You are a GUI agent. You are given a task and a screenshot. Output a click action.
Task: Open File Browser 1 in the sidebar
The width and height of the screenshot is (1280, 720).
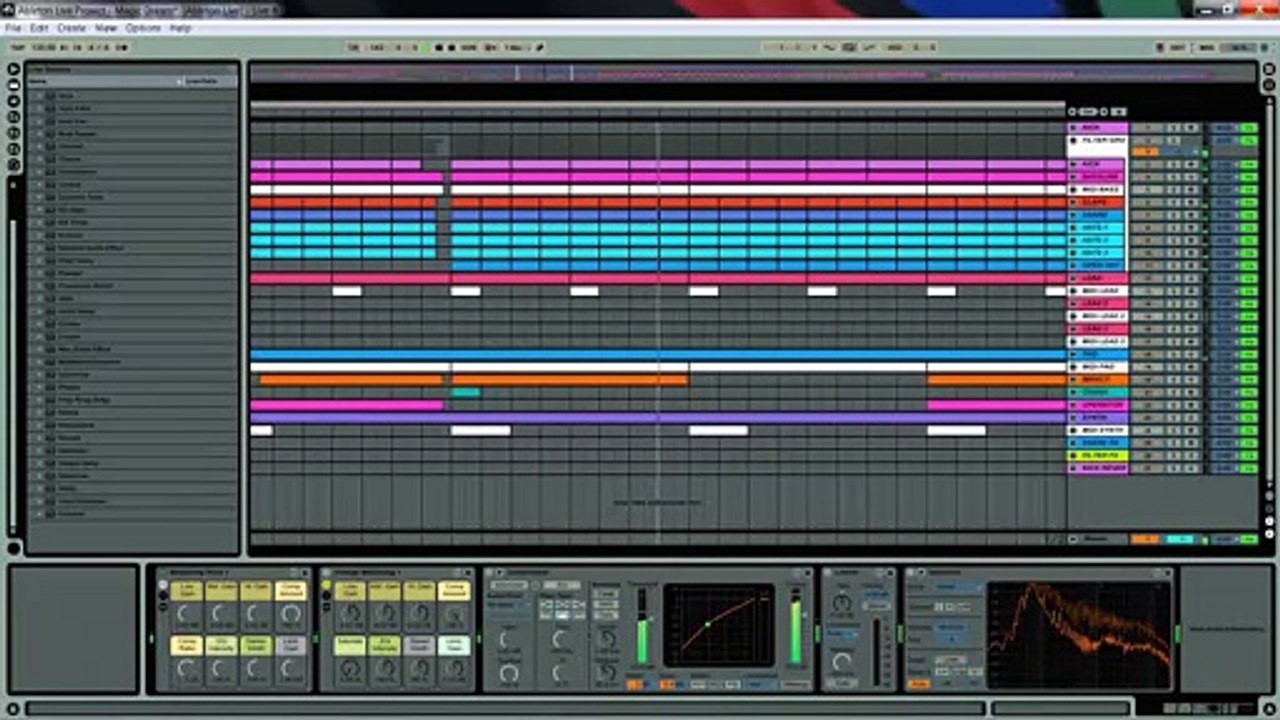point(14,117)
